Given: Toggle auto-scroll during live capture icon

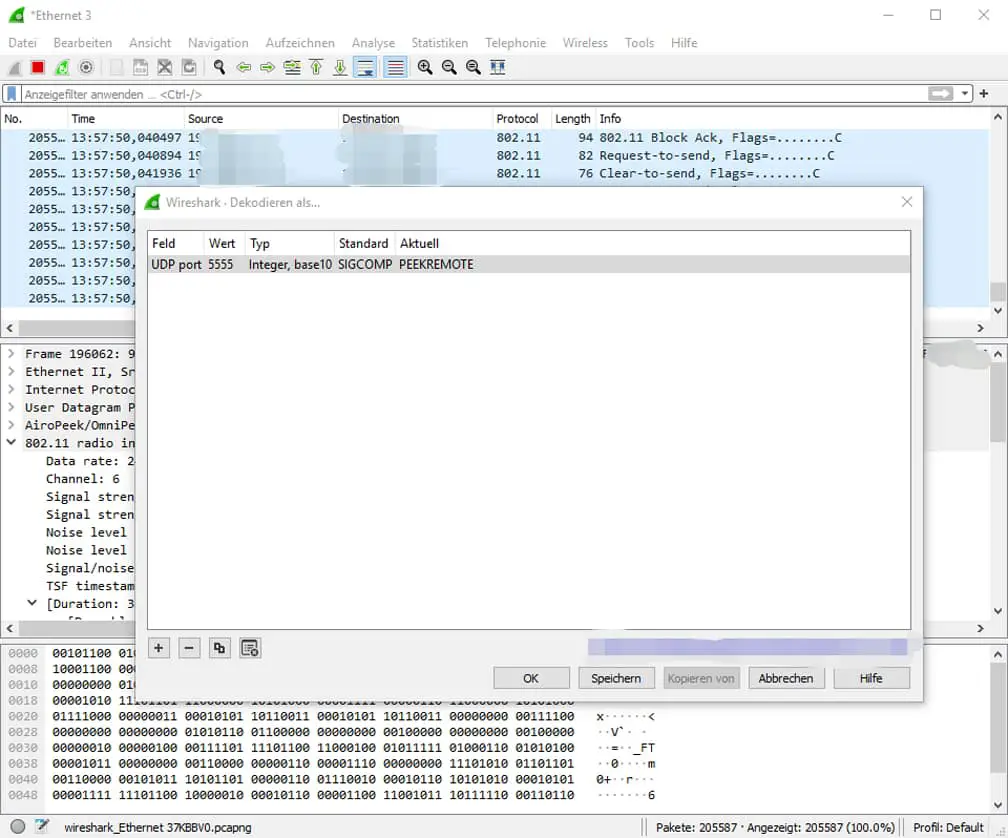Looking at the screenshot, I should [365, 67].
